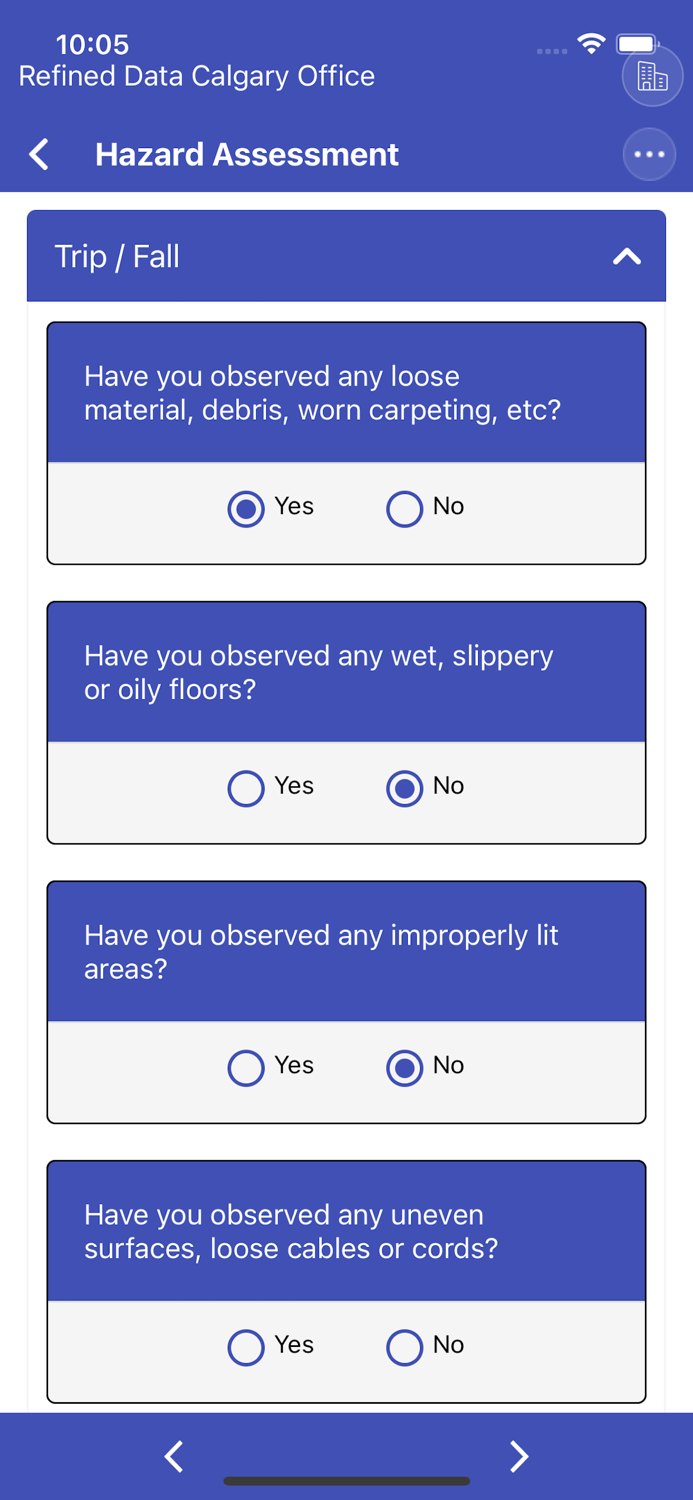
Task: Tap the battery status icon
Action: [637, 44]
